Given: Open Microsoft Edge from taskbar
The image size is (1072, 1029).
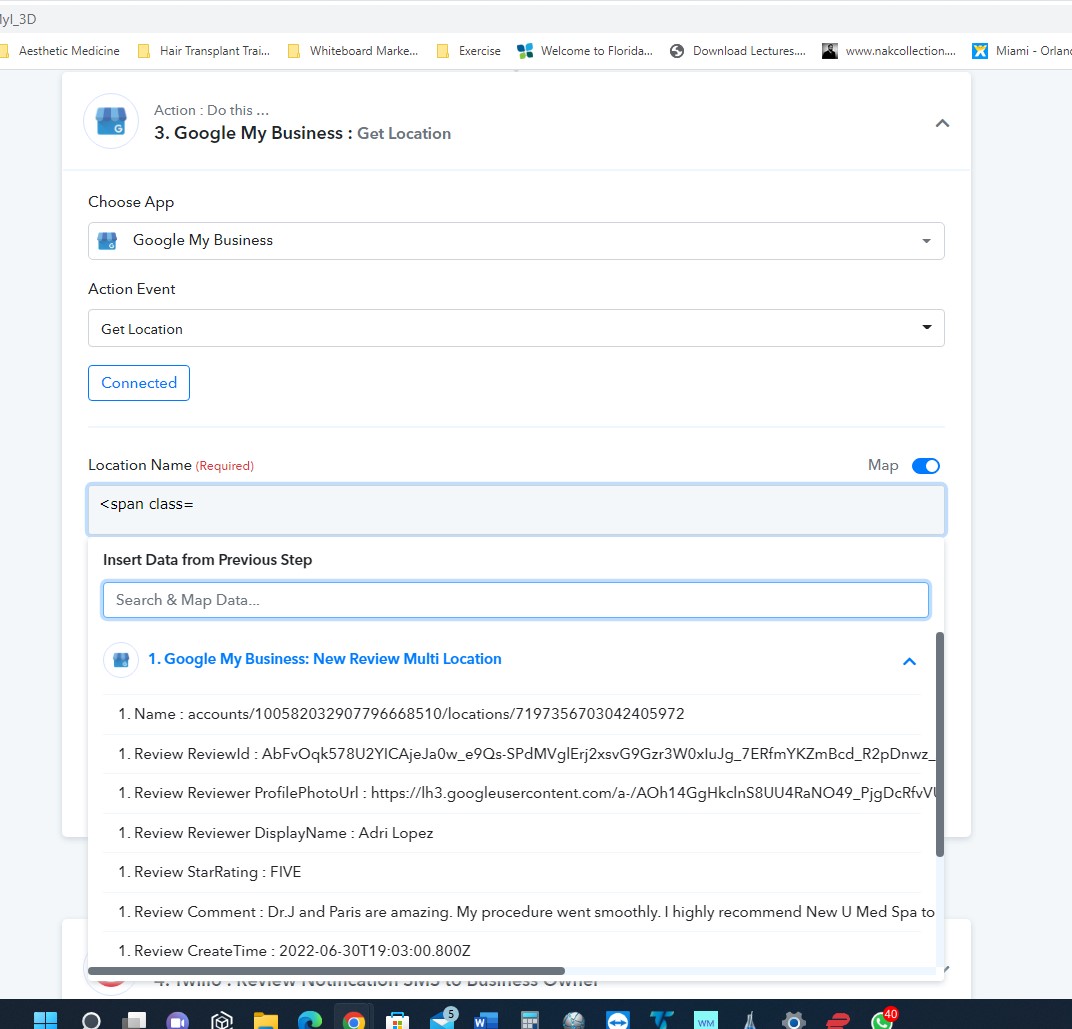Looking at the screenshot, I should point(310,1021).
